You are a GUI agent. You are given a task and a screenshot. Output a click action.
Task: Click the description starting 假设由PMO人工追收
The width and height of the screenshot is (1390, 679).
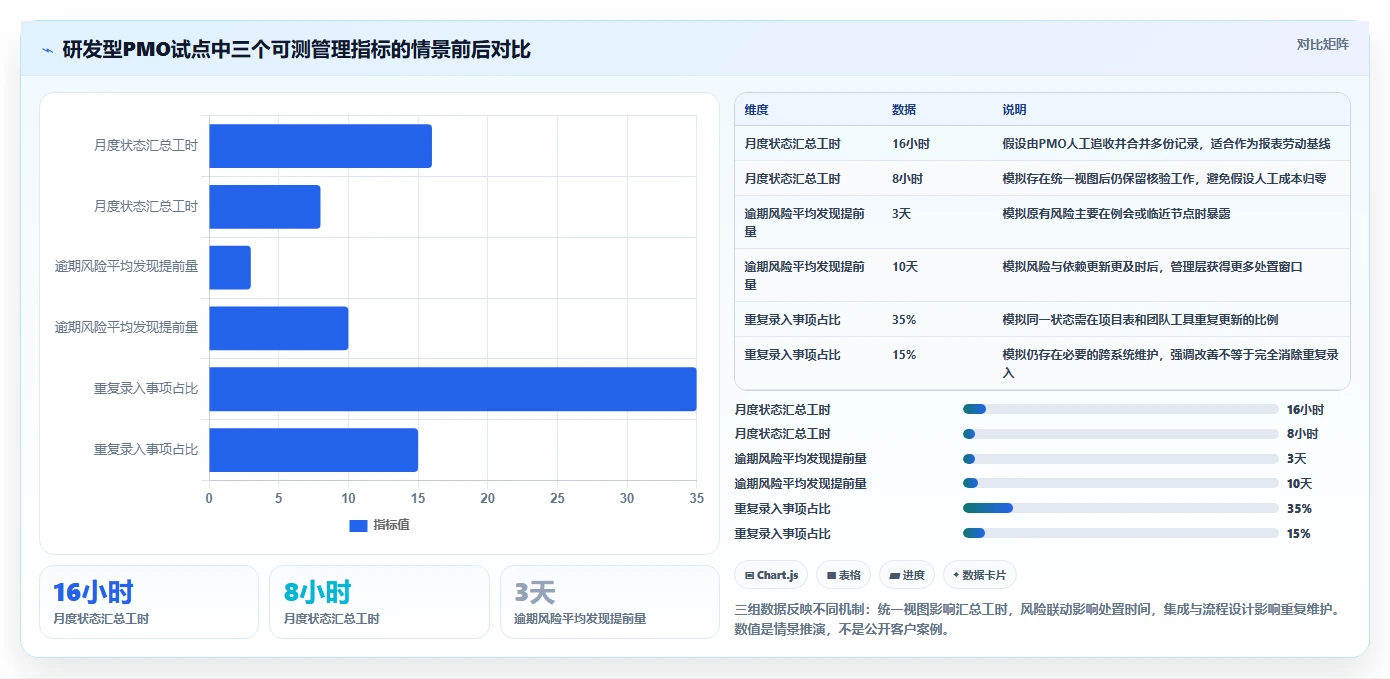[1167, 144]
